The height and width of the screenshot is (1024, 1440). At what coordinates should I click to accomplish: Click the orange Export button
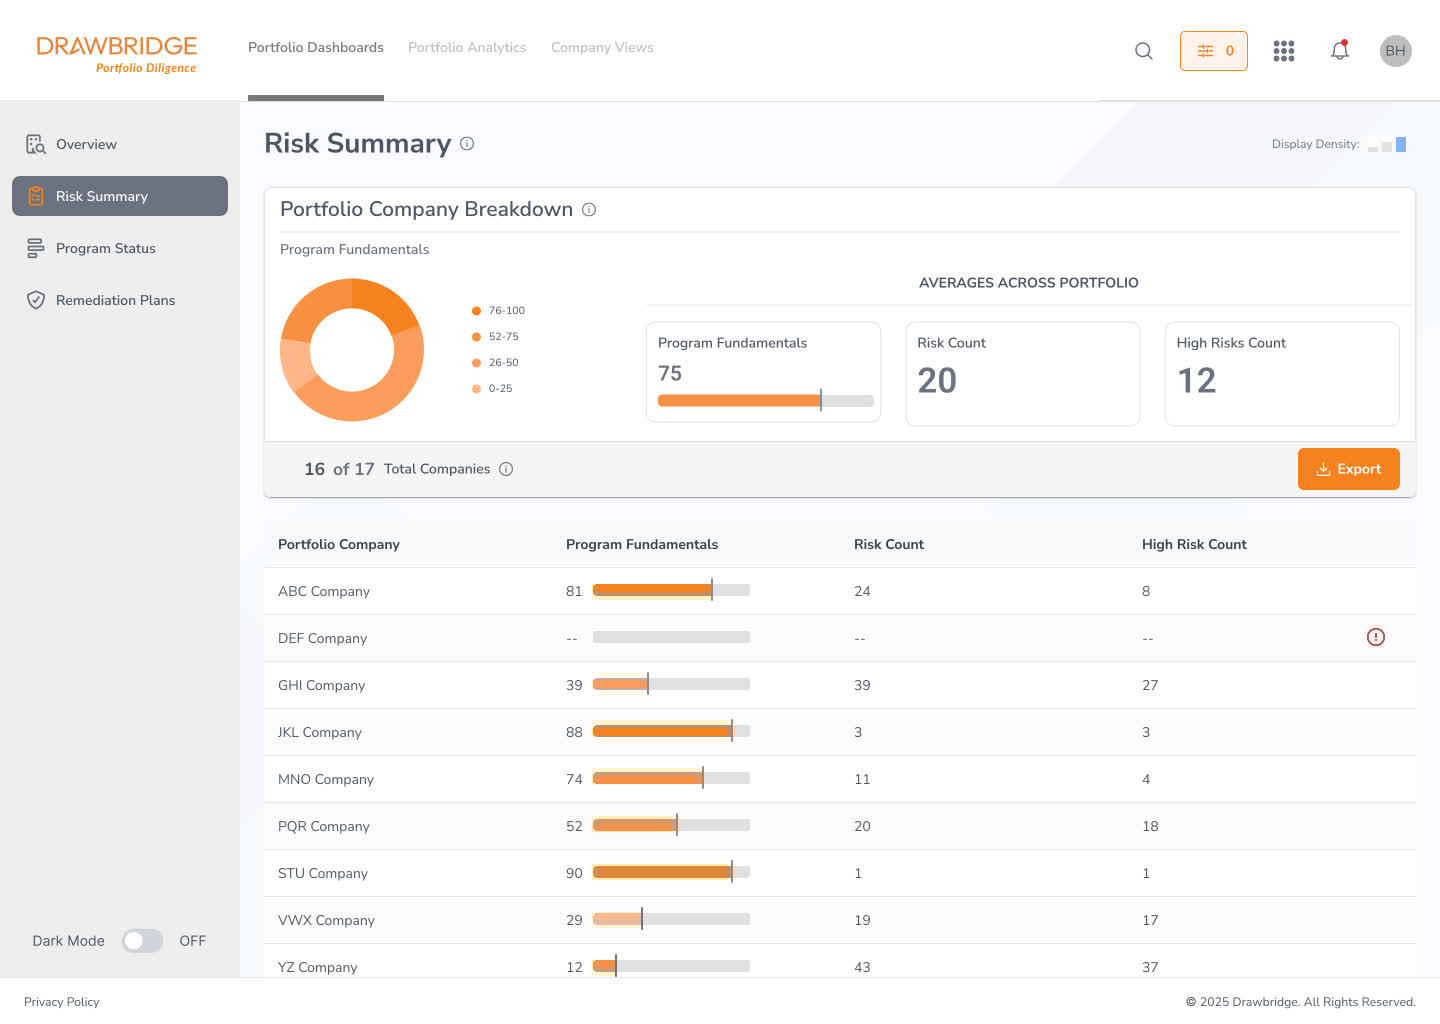pos(1348,469)
